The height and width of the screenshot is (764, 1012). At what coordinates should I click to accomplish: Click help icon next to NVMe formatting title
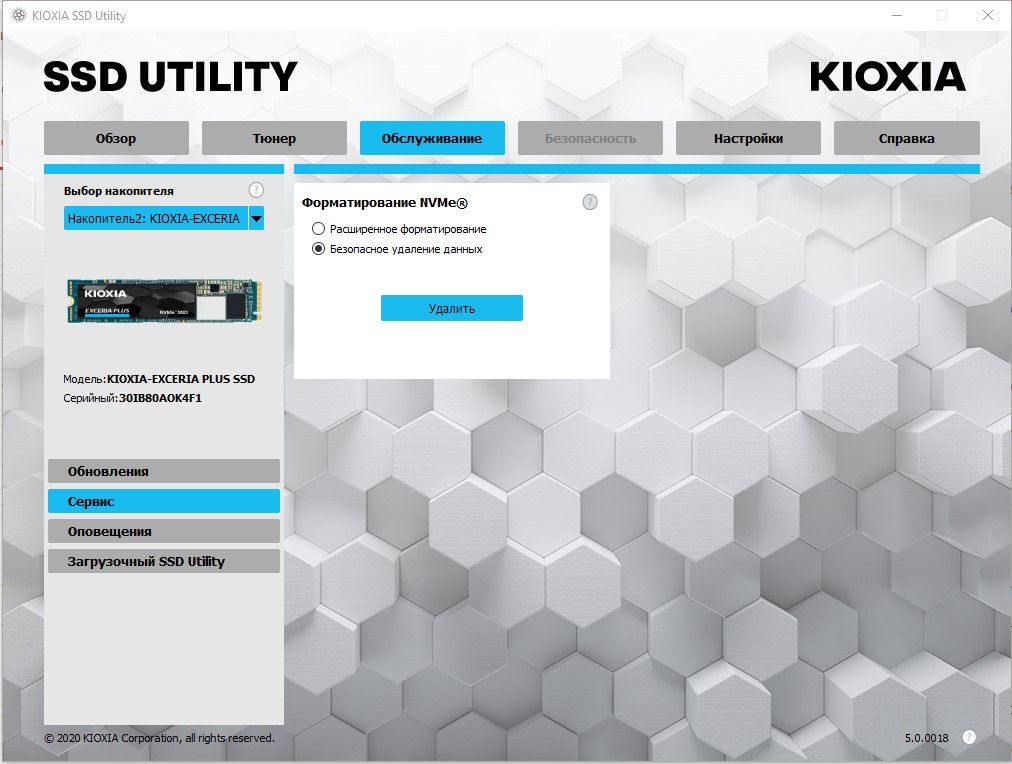pyautogui.click(x=589, y=203)
